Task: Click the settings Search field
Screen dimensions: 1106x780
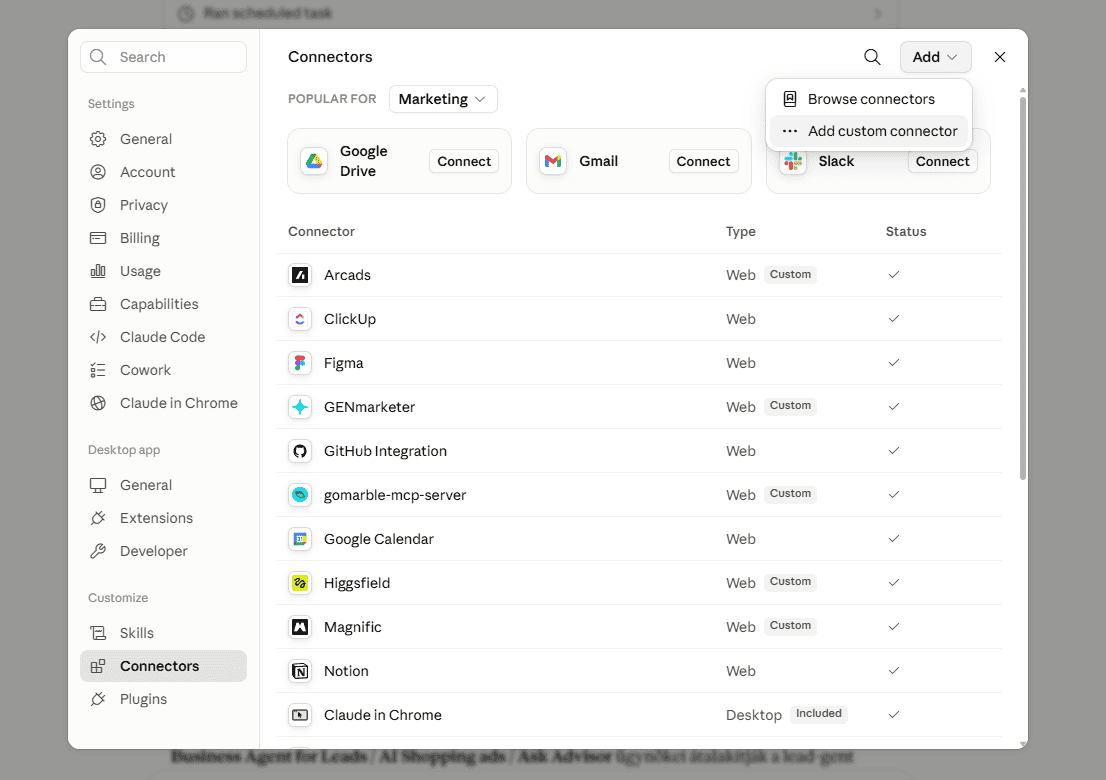Action: pos(164,57)
